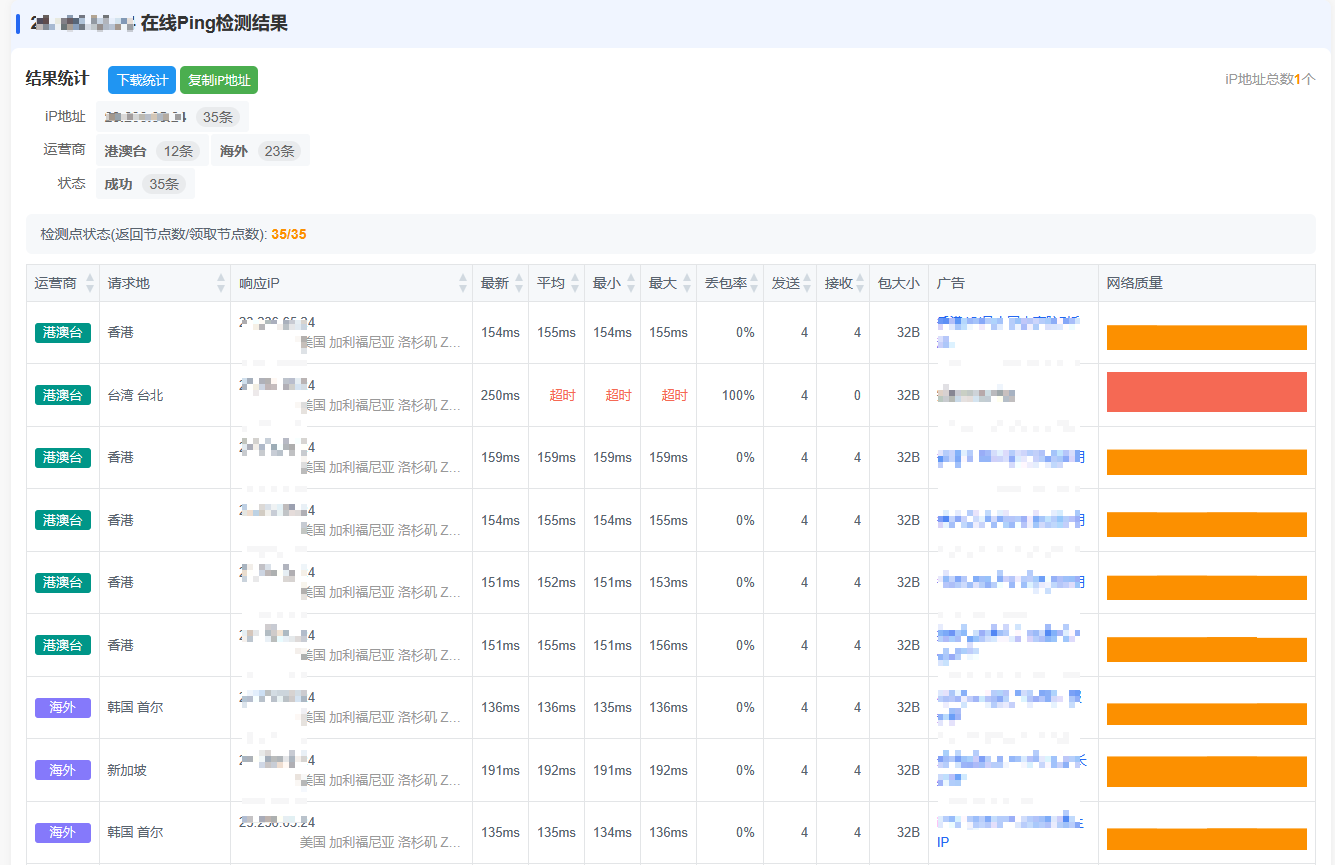Screen dimensions: 1335x865
Task: Click 结果统计 section heading
Action: [57, 78]
